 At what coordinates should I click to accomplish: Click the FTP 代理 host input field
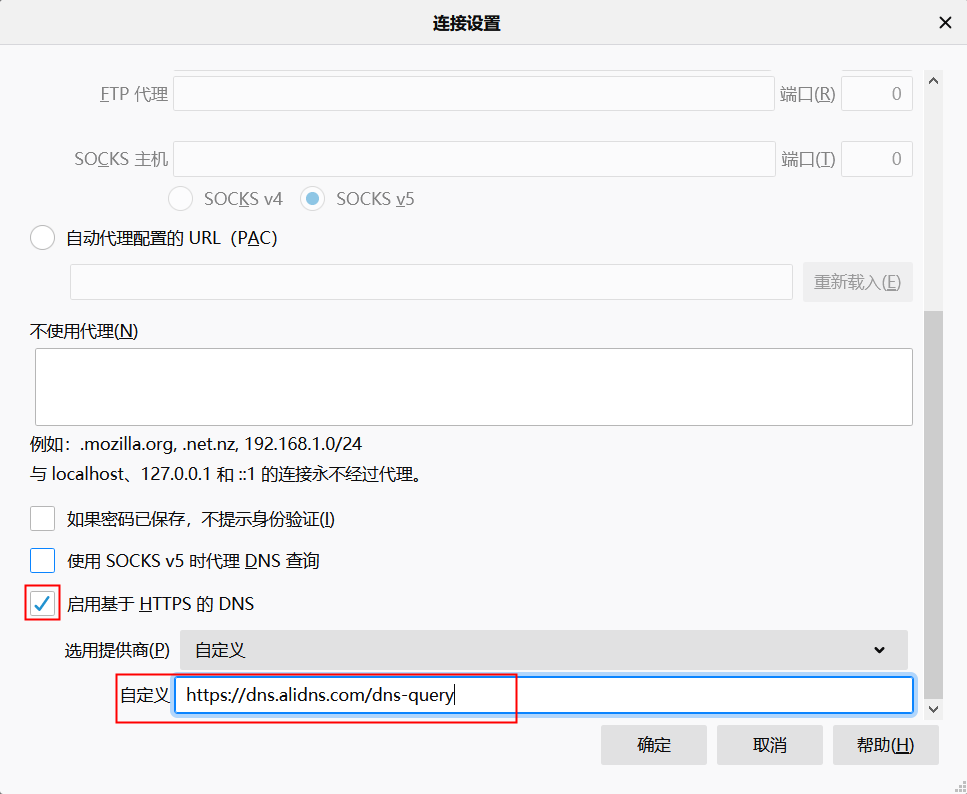[x=474, y=94]
